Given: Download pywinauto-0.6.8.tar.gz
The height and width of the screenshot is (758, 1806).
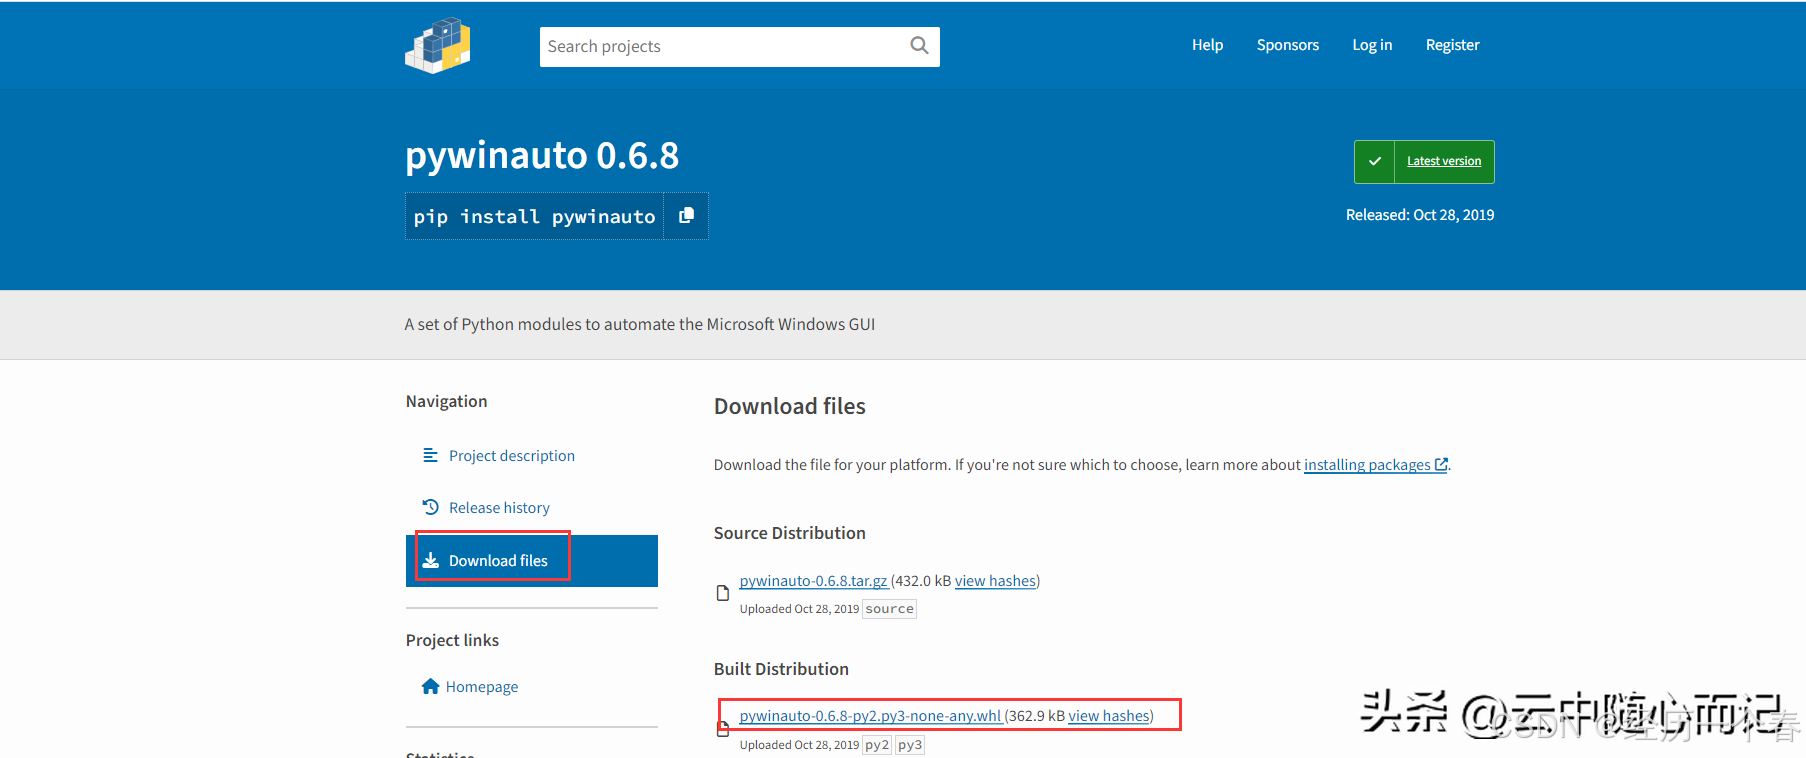Looking at the screenshot, I should coord(813,580).
